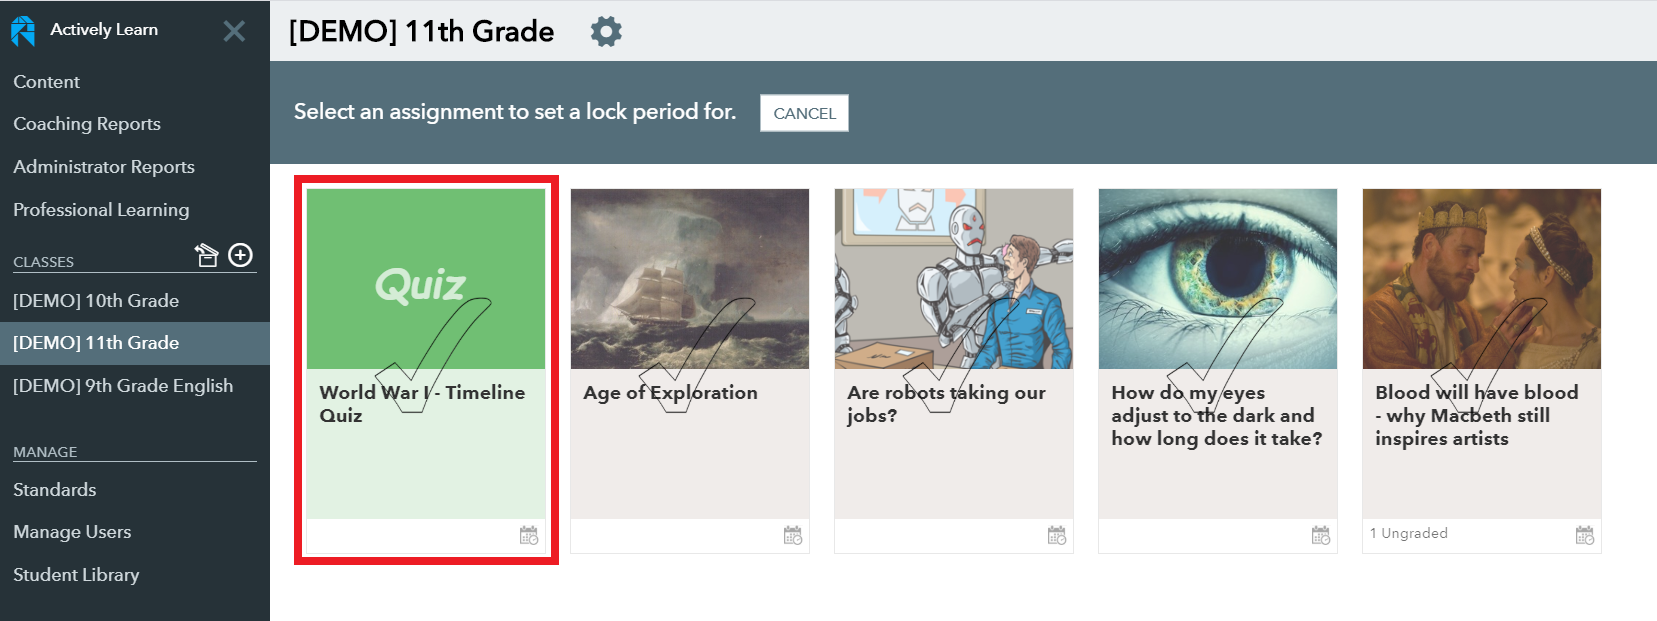1657x621 pixels.
Task: Click the archive classes icon
Action: coord(206,255)
